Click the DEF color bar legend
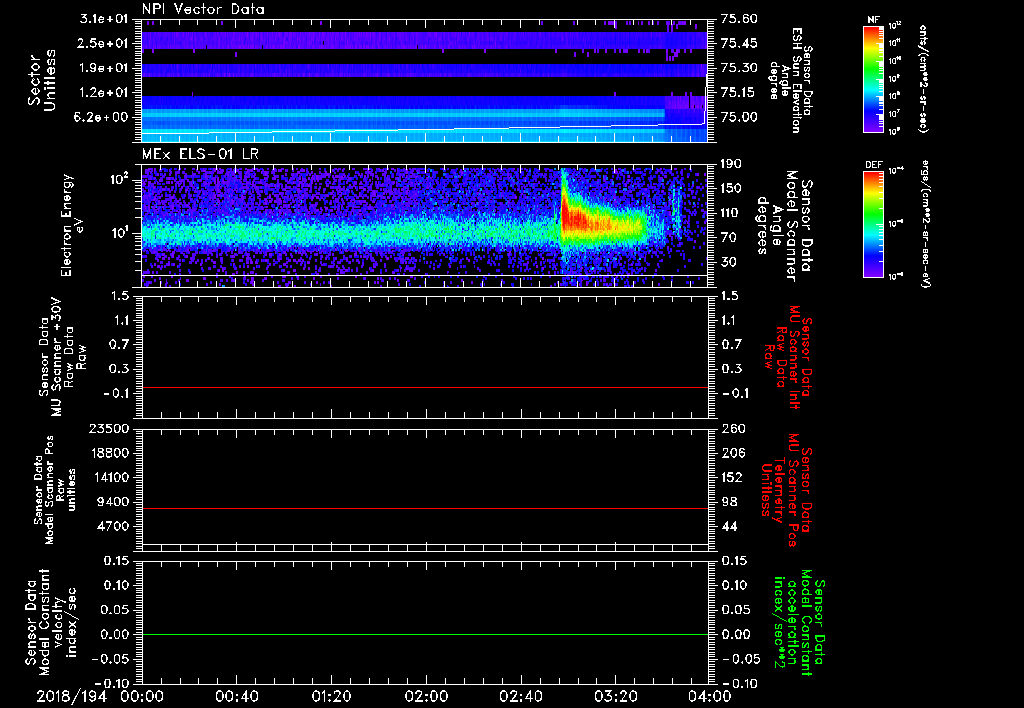 tap(873, 224)
